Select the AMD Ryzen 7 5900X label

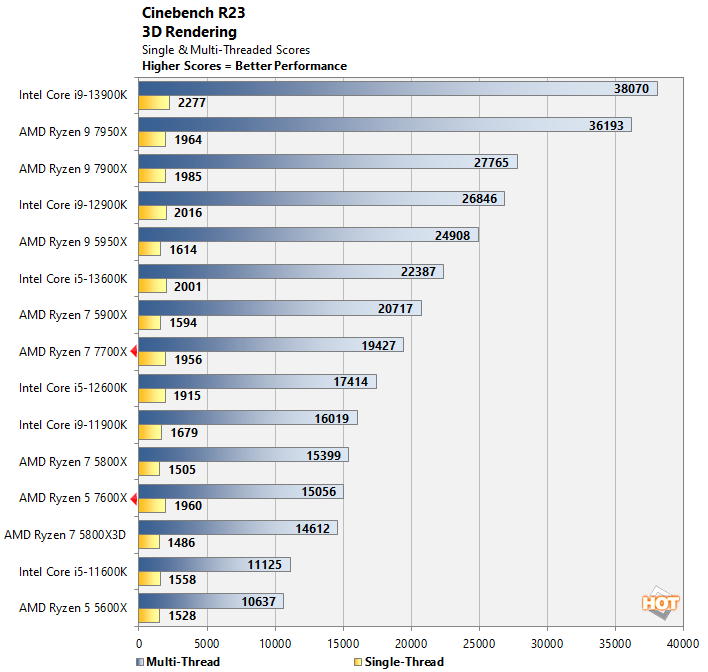point(73,315)
